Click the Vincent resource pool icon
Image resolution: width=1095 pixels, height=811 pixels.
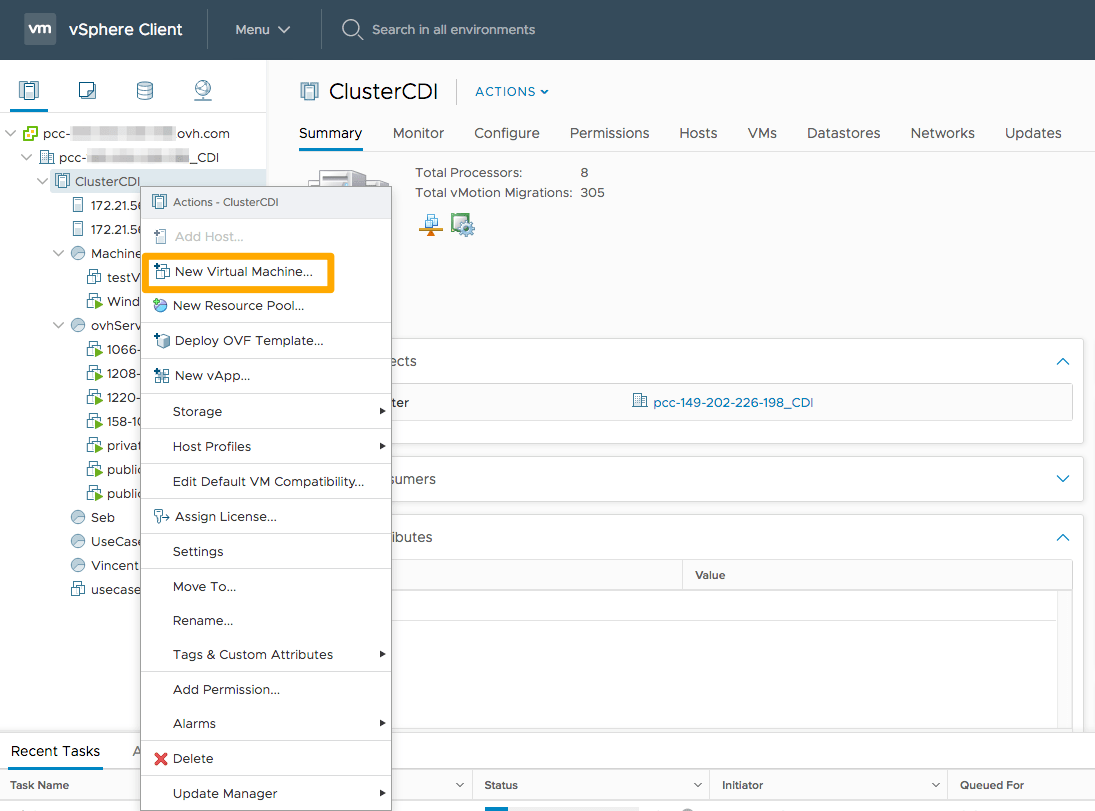click(78, 565)
